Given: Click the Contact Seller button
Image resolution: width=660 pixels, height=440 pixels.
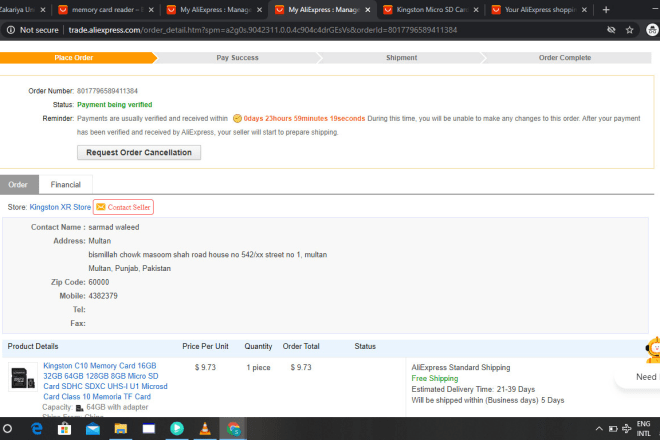Looking at the screenshot, I should tap(123, 207).
